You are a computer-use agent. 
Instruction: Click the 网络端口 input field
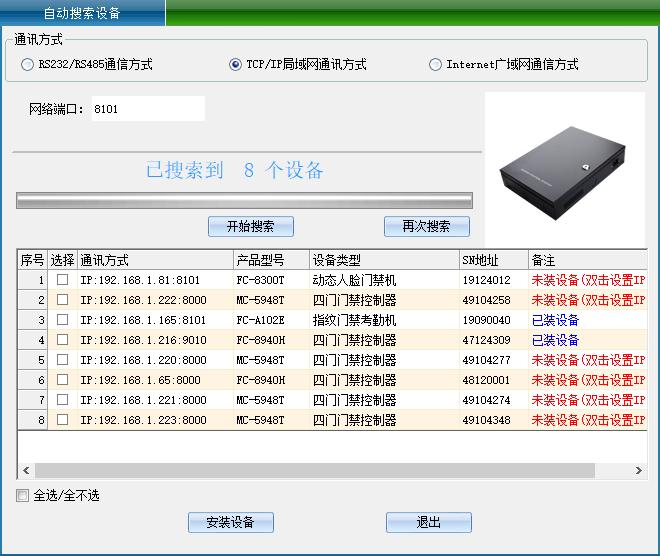click(147, 109)
